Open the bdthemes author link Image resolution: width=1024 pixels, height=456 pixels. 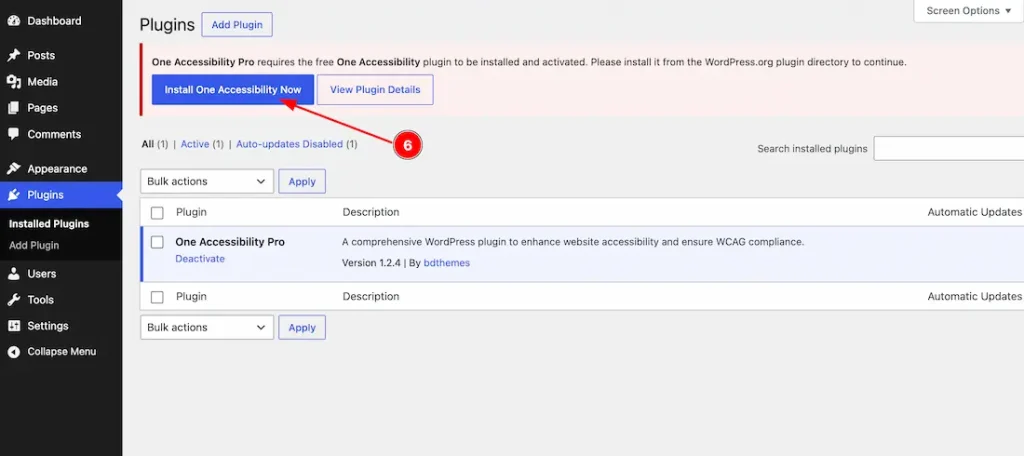pyautogui.click(x=447, y=263)
